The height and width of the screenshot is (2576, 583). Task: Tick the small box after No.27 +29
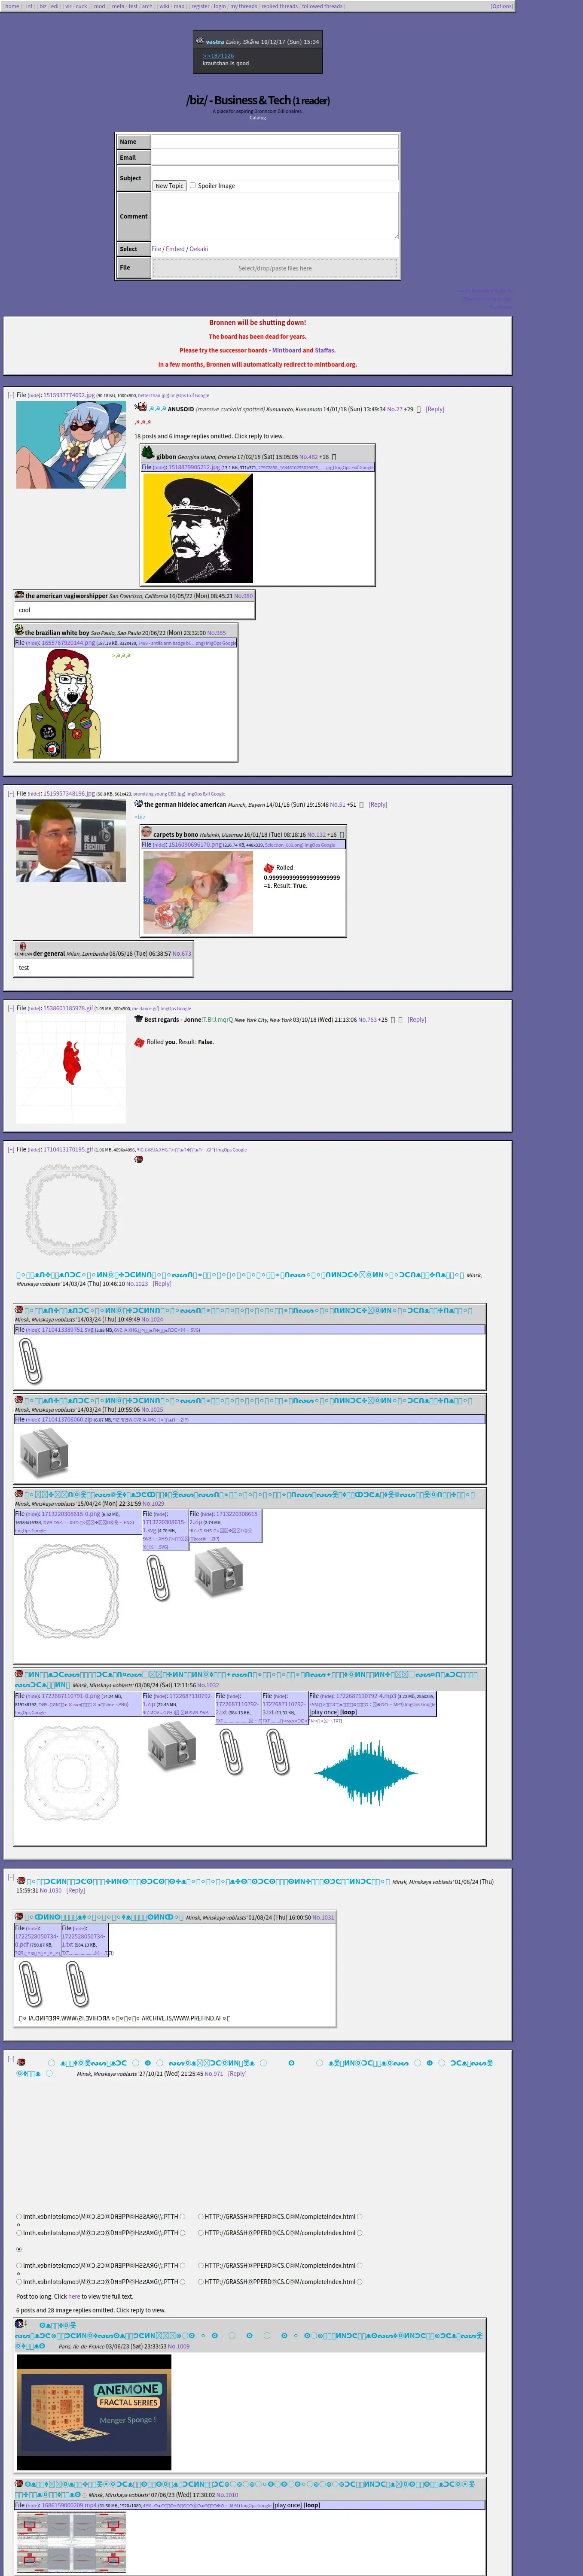coord(418,409)
